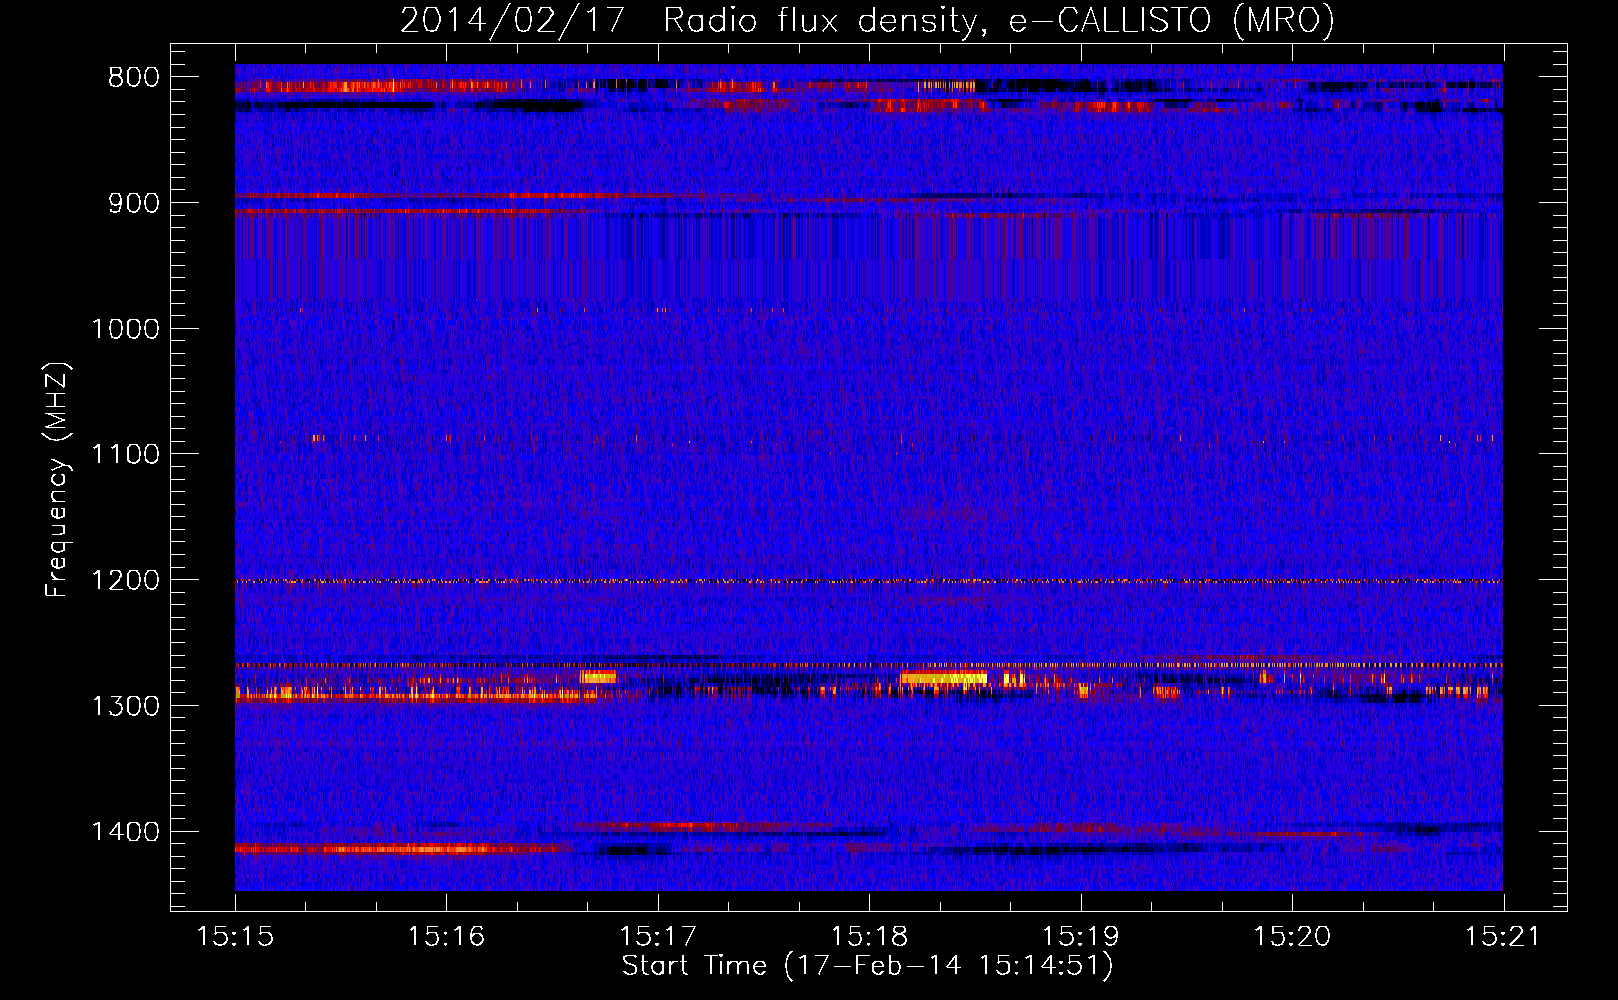Click the 1300 frequency tick label
Screen dimensions: 1618x1000
coord(125,706)
